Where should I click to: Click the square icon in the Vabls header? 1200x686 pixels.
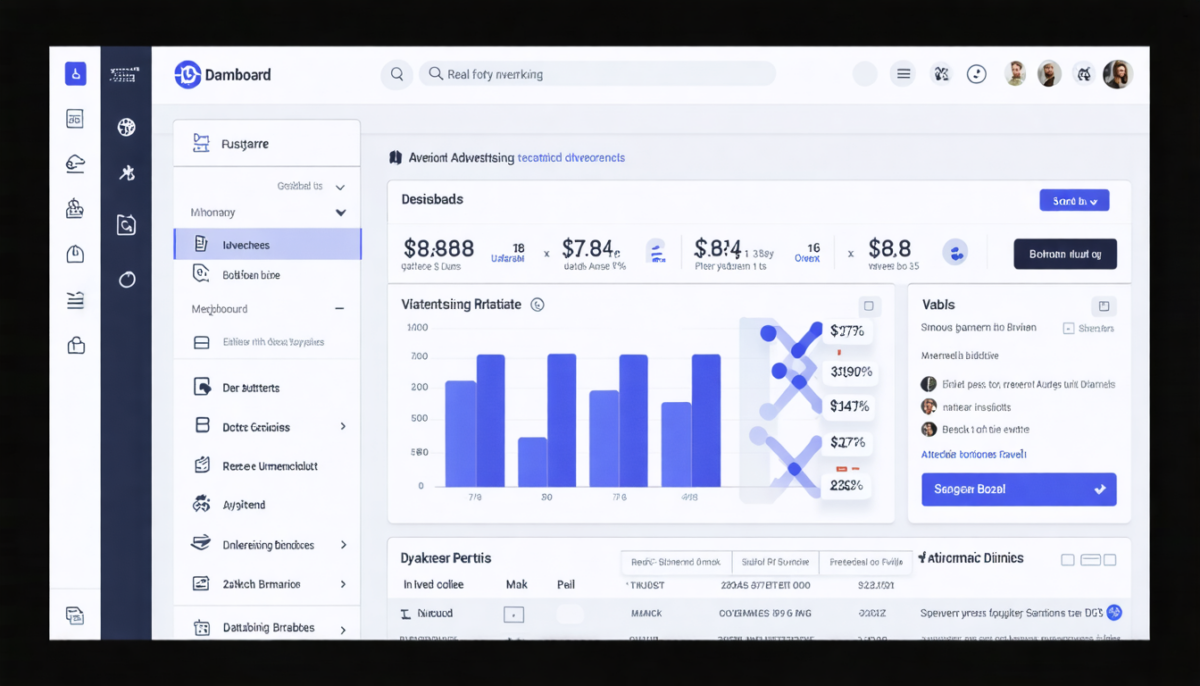click(x=1104, y=306)
